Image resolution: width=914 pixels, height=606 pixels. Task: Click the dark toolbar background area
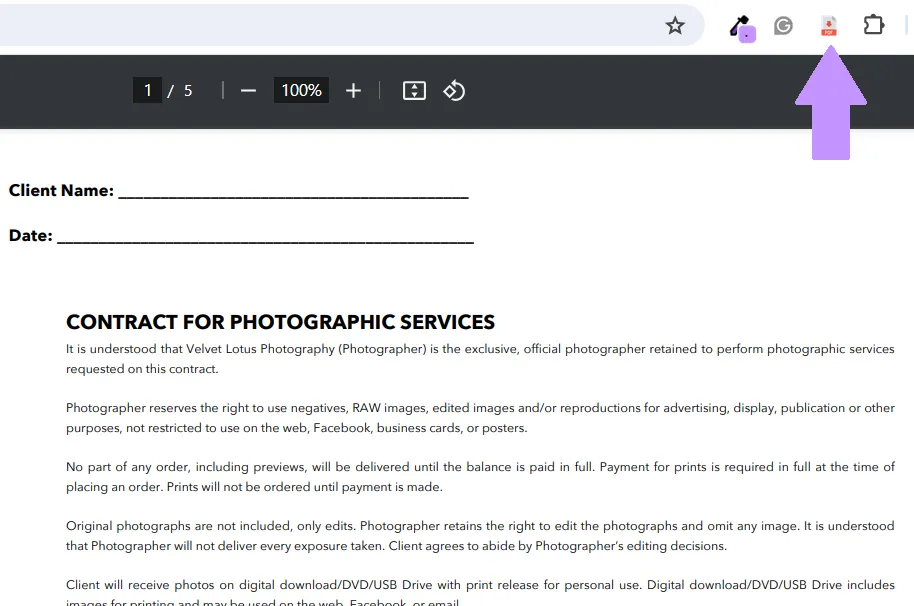pyautogui.click(x=600, y=90)
